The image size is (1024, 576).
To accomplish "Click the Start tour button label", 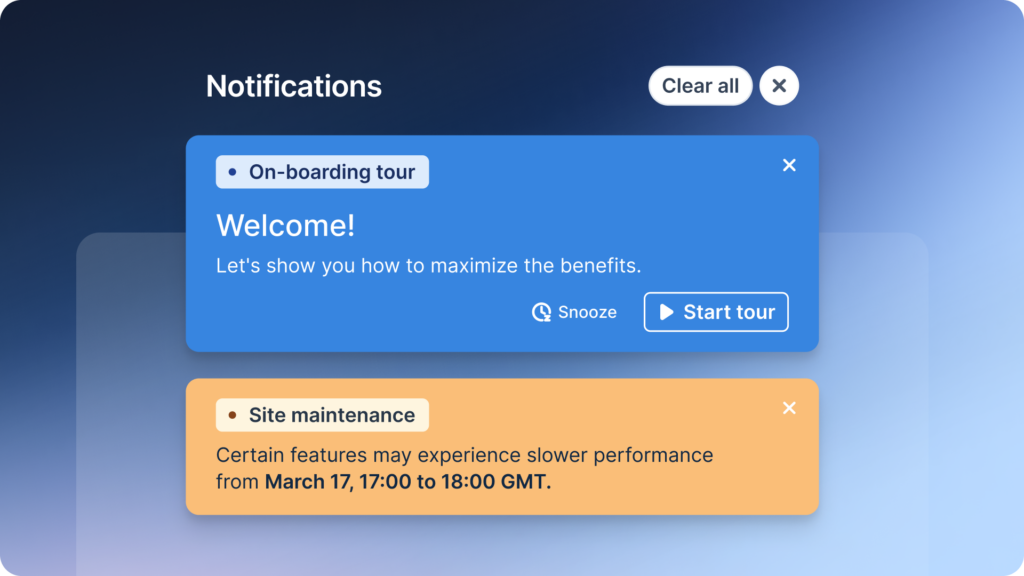I will click(728, 312).
